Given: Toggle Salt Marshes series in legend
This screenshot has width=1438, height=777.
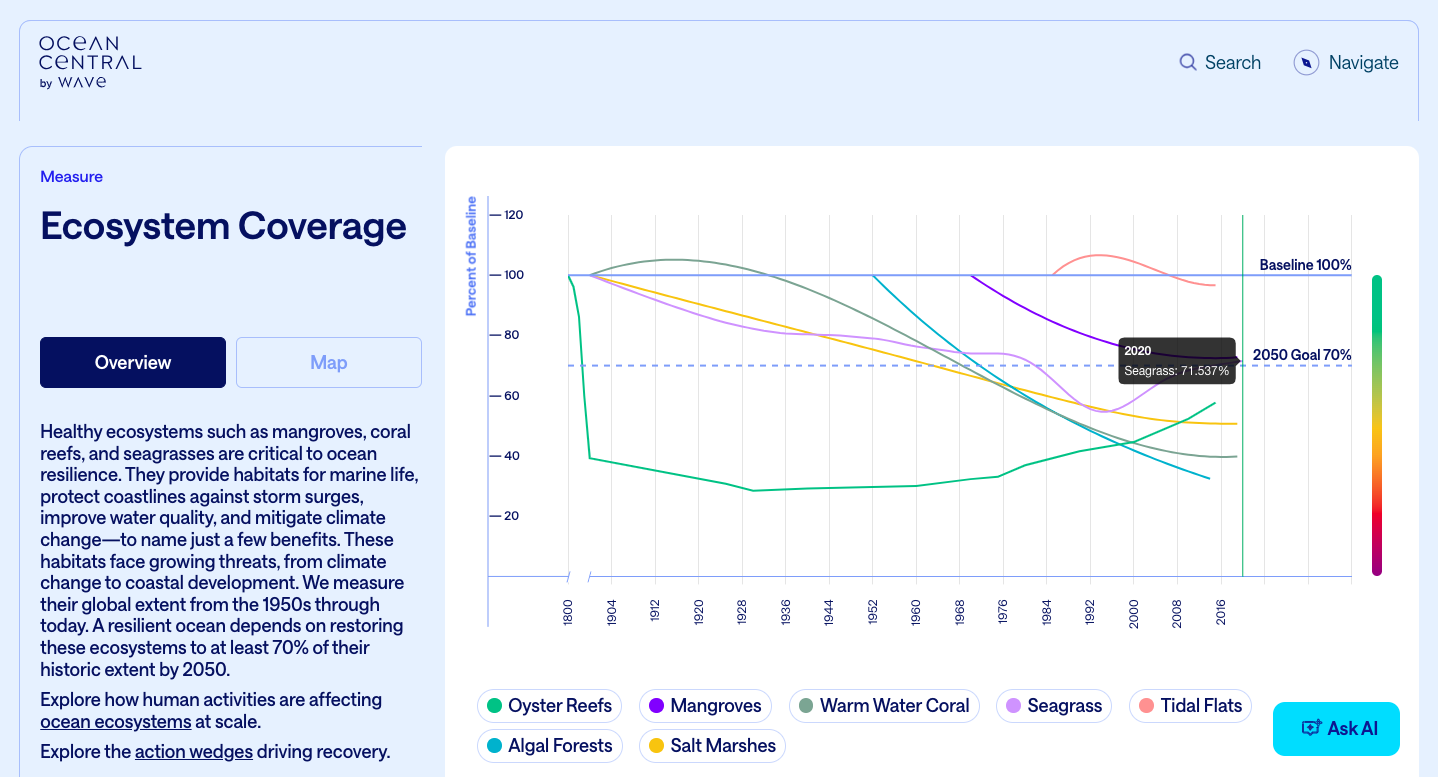Looking at the screenshot, I should pyautogui.click(x=712, y=746).
